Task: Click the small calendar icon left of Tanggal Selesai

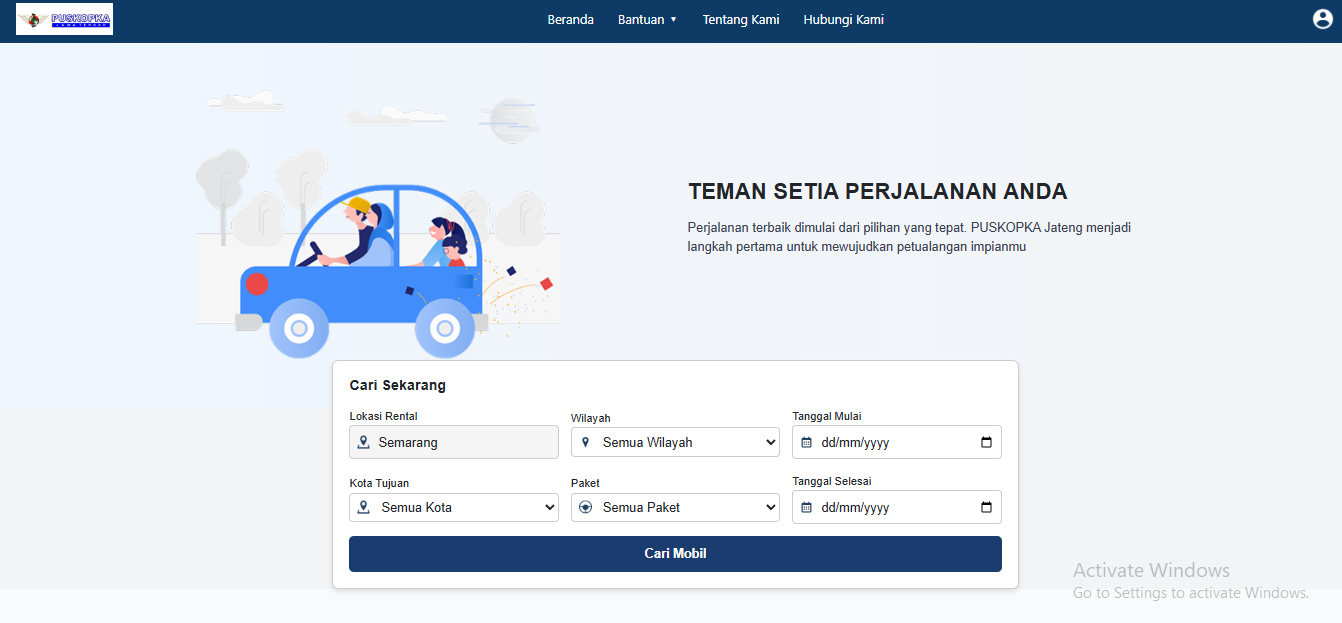Action: [806, 507]
